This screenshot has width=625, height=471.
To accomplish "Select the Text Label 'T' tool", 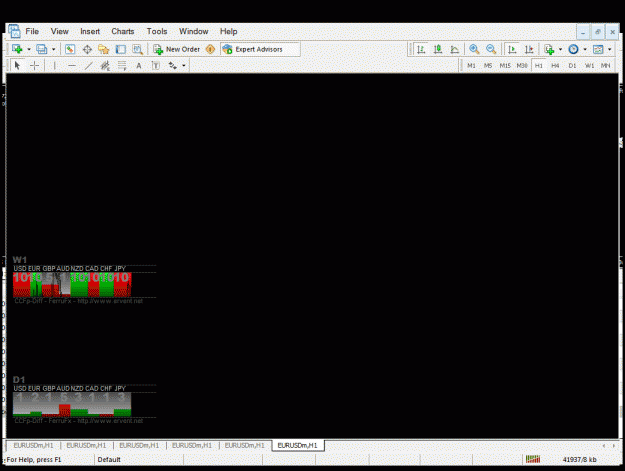I will coord(155,65).
